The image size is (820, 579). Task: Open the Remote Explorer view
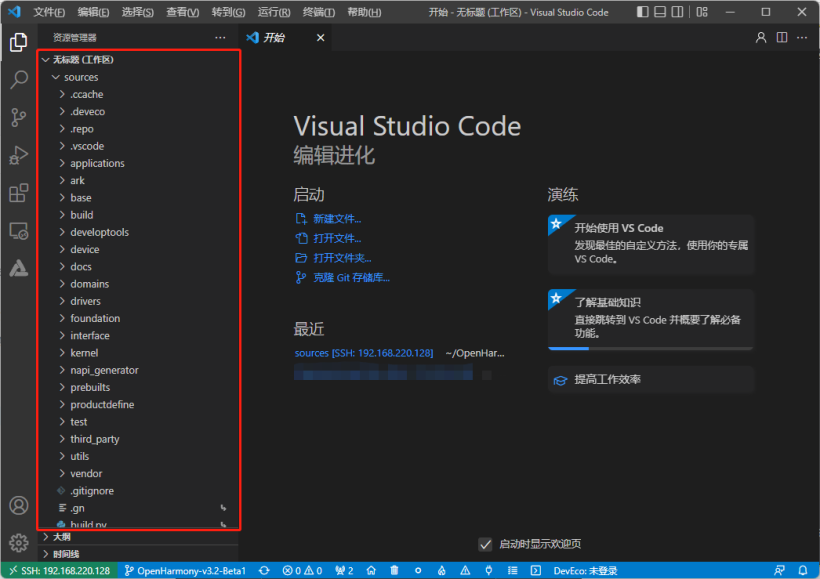(18, 230)
